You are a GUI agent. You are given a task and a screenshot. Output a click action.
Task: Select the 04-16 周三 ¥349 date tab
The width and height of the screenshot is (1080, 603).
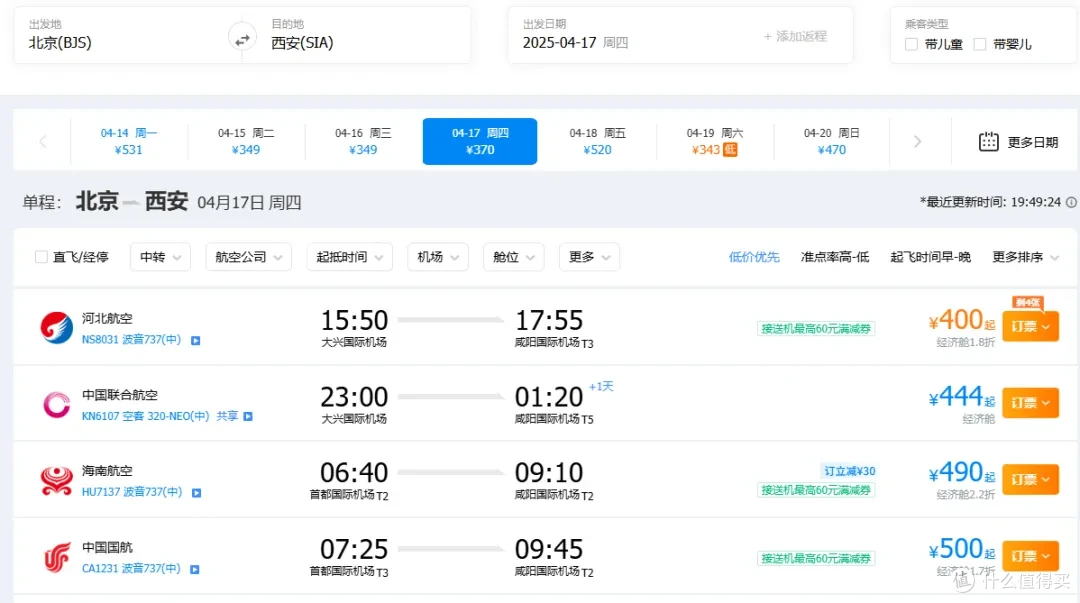(x=363, y=141)
